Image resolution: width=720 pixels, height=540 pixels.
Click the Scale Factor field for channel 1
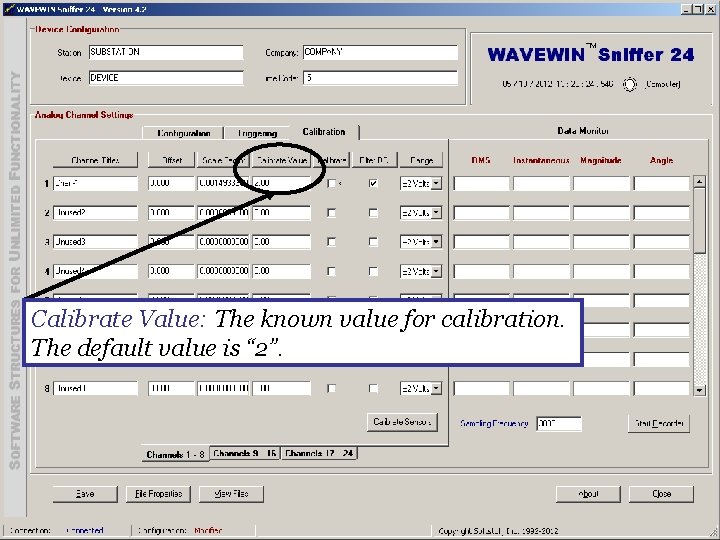[x=223, y=183]
